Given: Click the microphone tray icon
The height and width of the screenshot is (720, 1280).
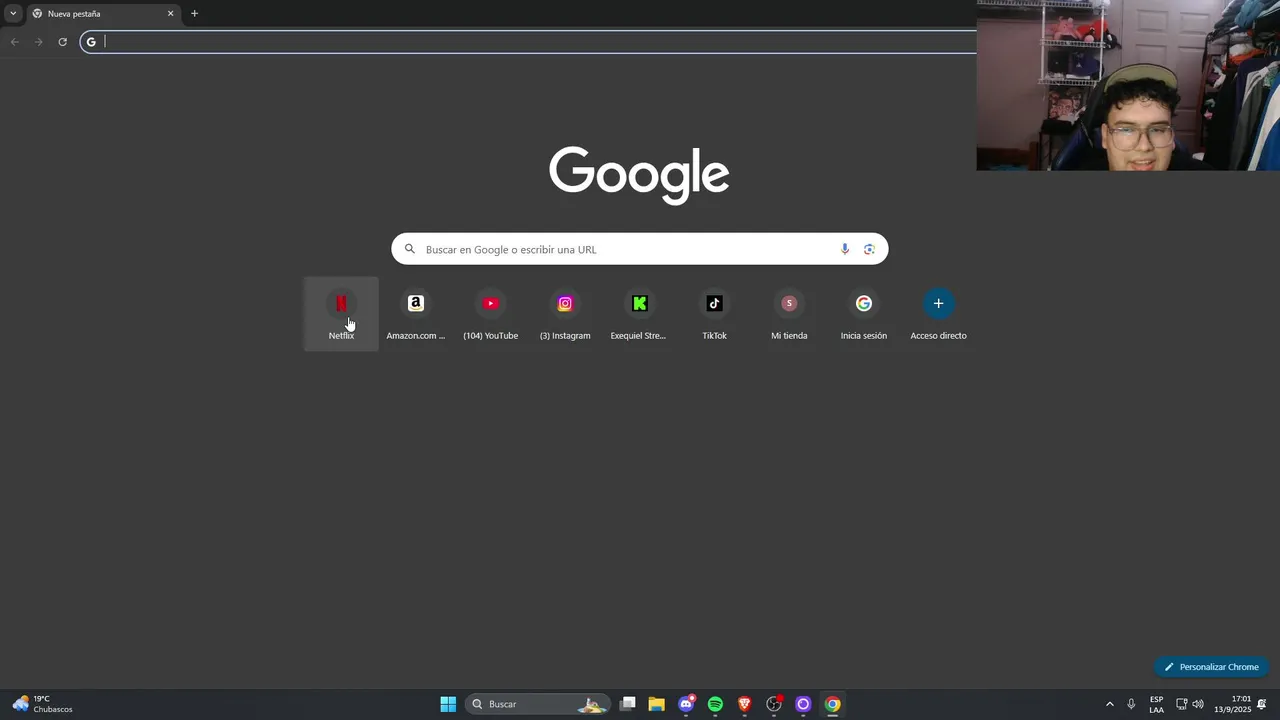Looking at the screenshot, I should coord(1131,704).
